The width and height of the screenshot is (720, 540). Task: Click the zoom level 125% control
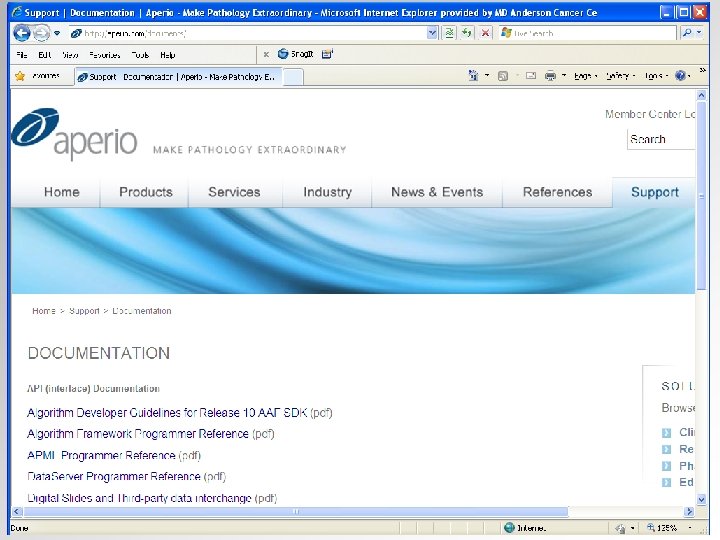click(669, 528)
